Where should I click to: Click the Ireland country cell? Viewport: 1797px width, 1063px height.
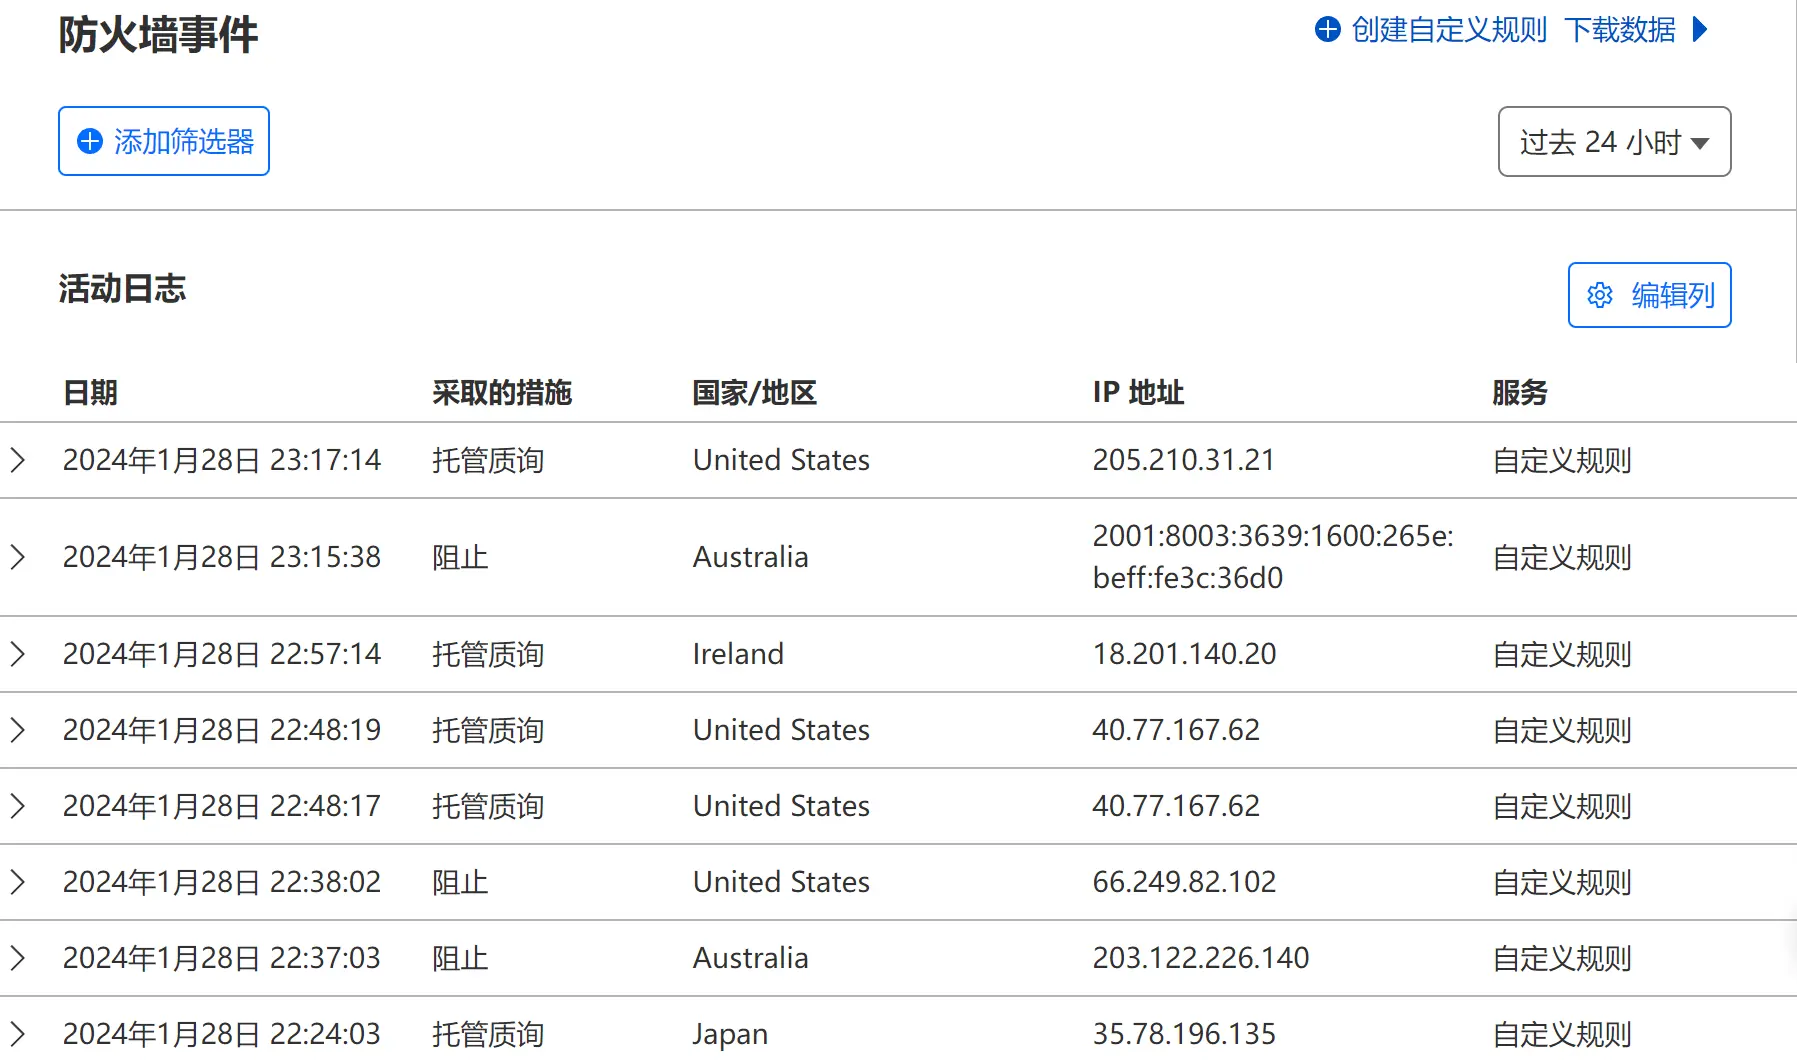738,654
